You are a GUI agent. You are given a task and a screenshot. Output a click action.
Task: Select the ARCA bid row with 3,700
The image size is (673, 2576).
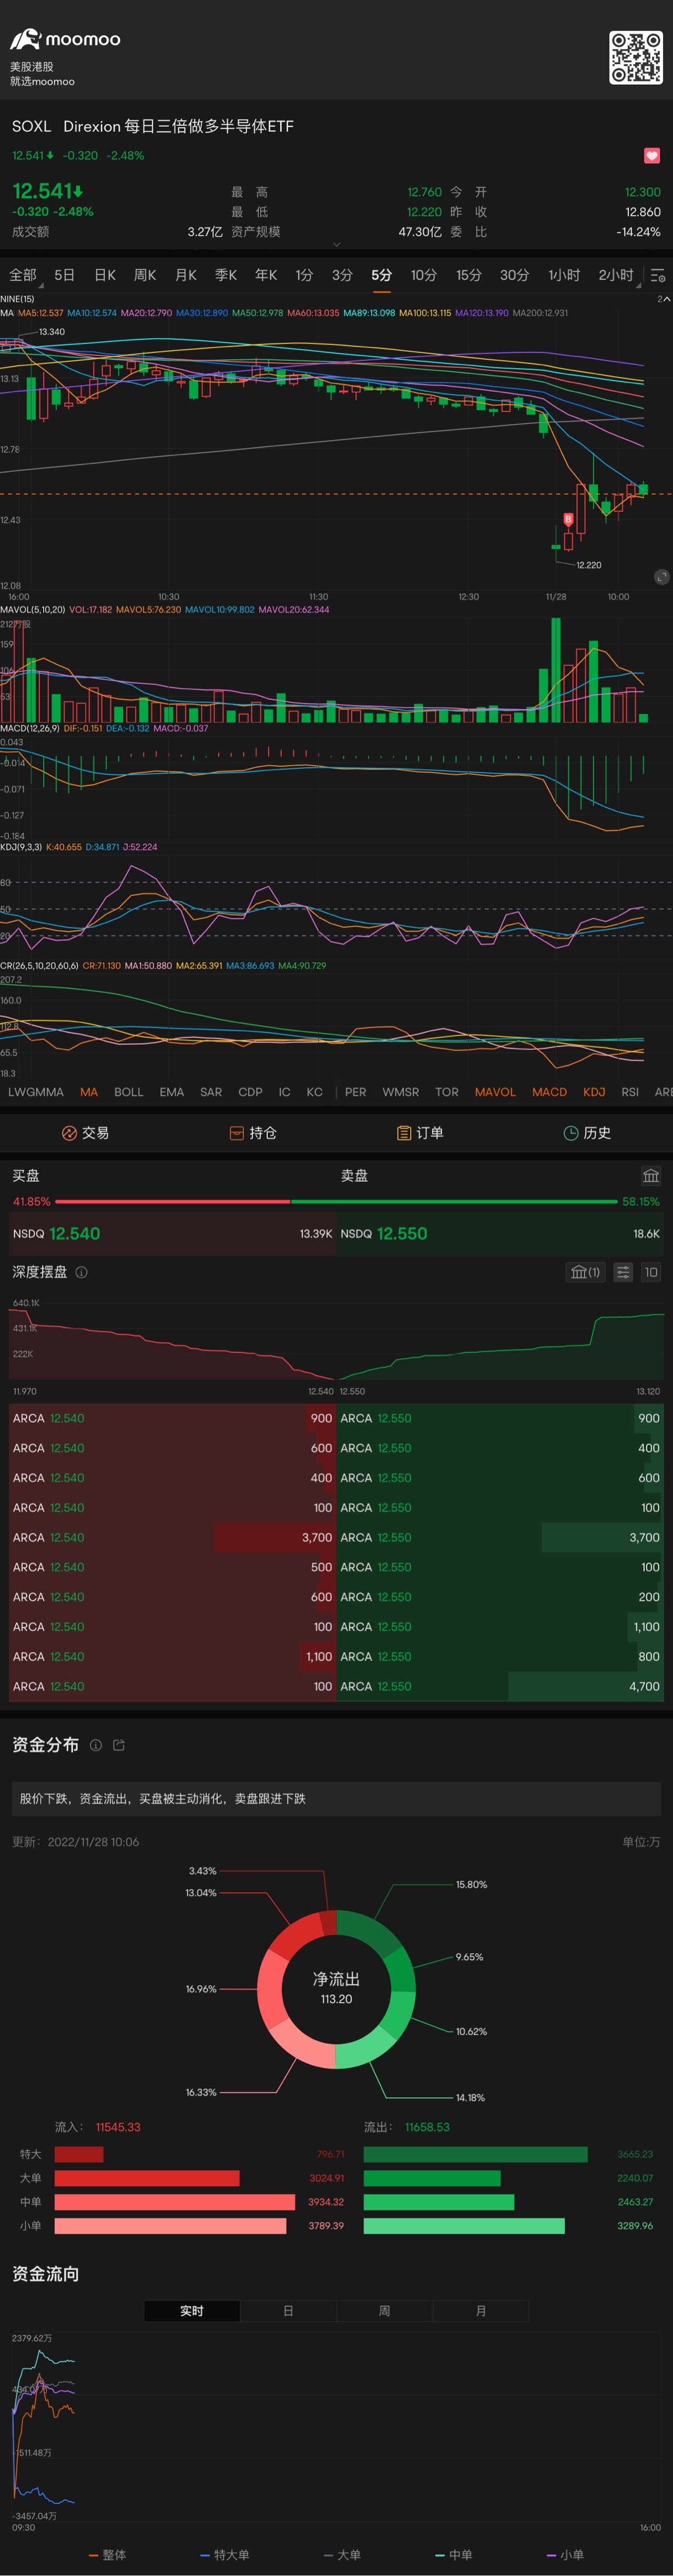coord(172,1537)
